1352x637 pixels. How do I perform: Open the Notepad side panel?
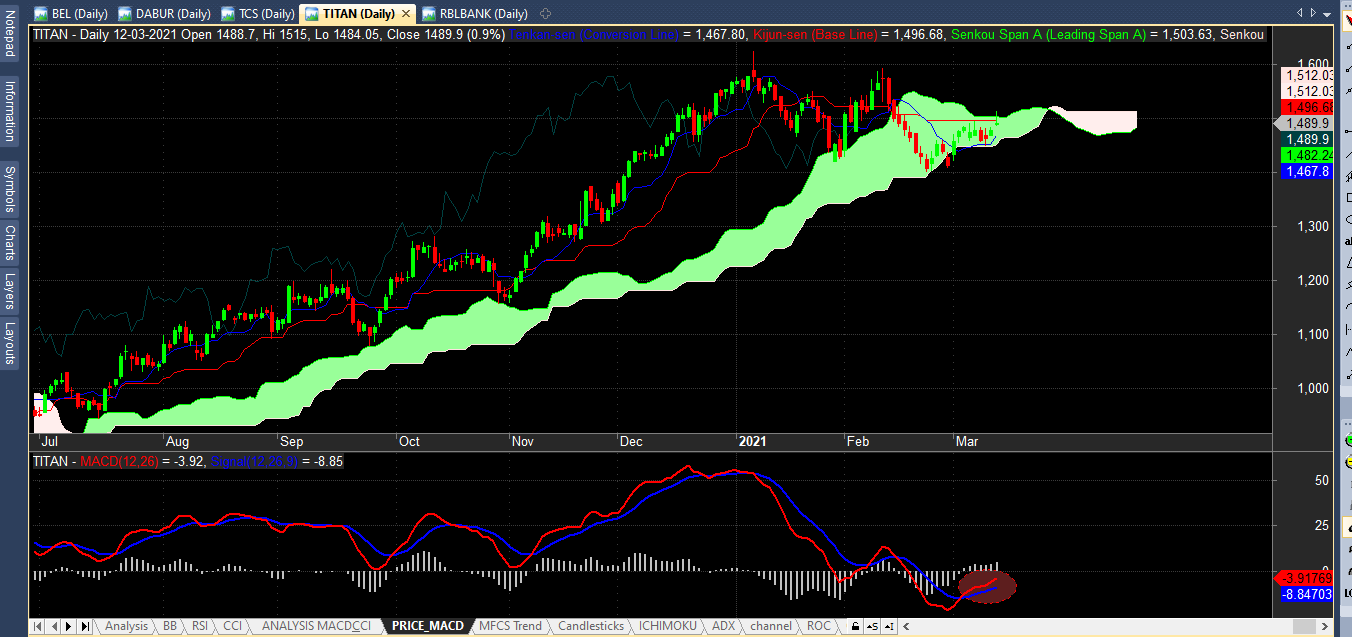9,36
